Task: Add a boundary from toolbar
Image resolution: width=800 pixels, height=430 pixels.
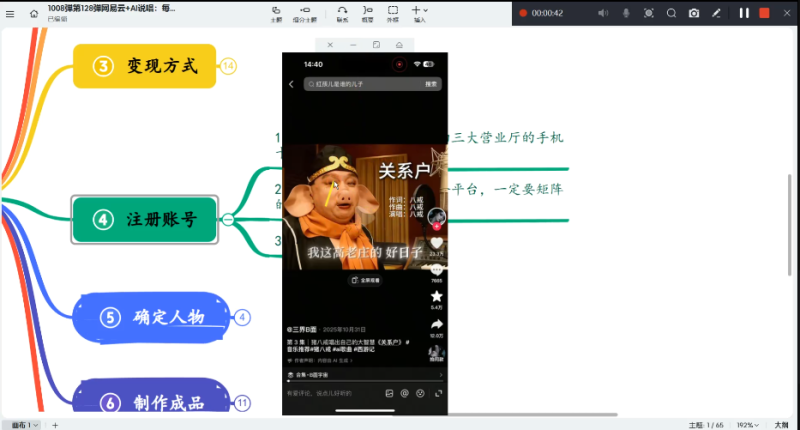Action: tap(393, 14)
